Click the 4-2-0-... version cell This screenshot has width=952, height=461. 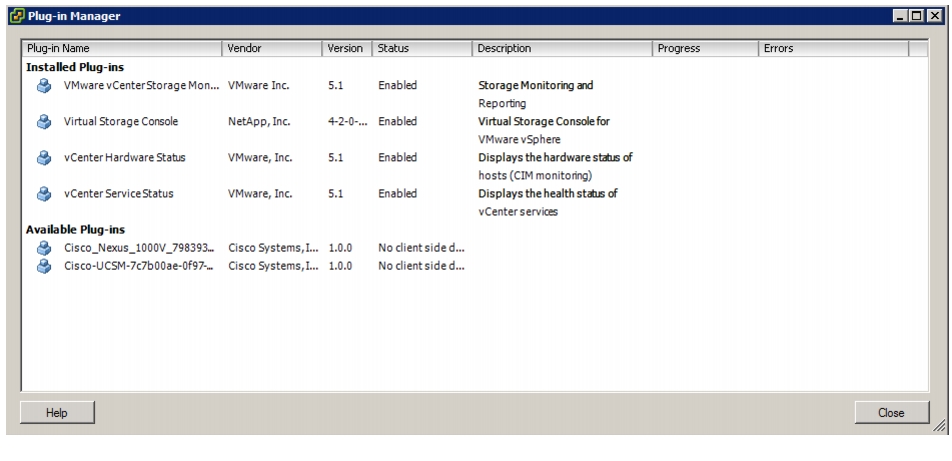(x=348, y=121)
